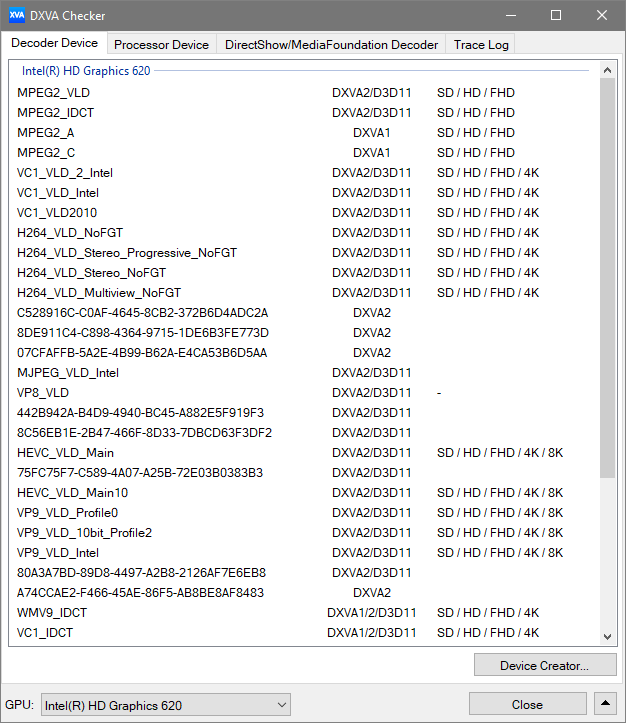
Task: Maximize the DXVA Checker window
Action: pos(556,15)
